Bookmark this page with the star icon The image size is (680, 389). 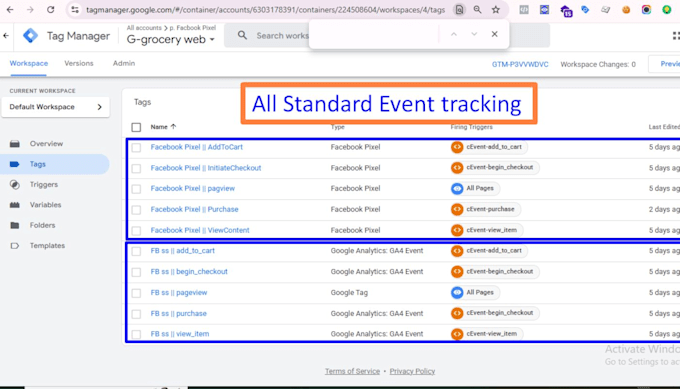(496, 10)
